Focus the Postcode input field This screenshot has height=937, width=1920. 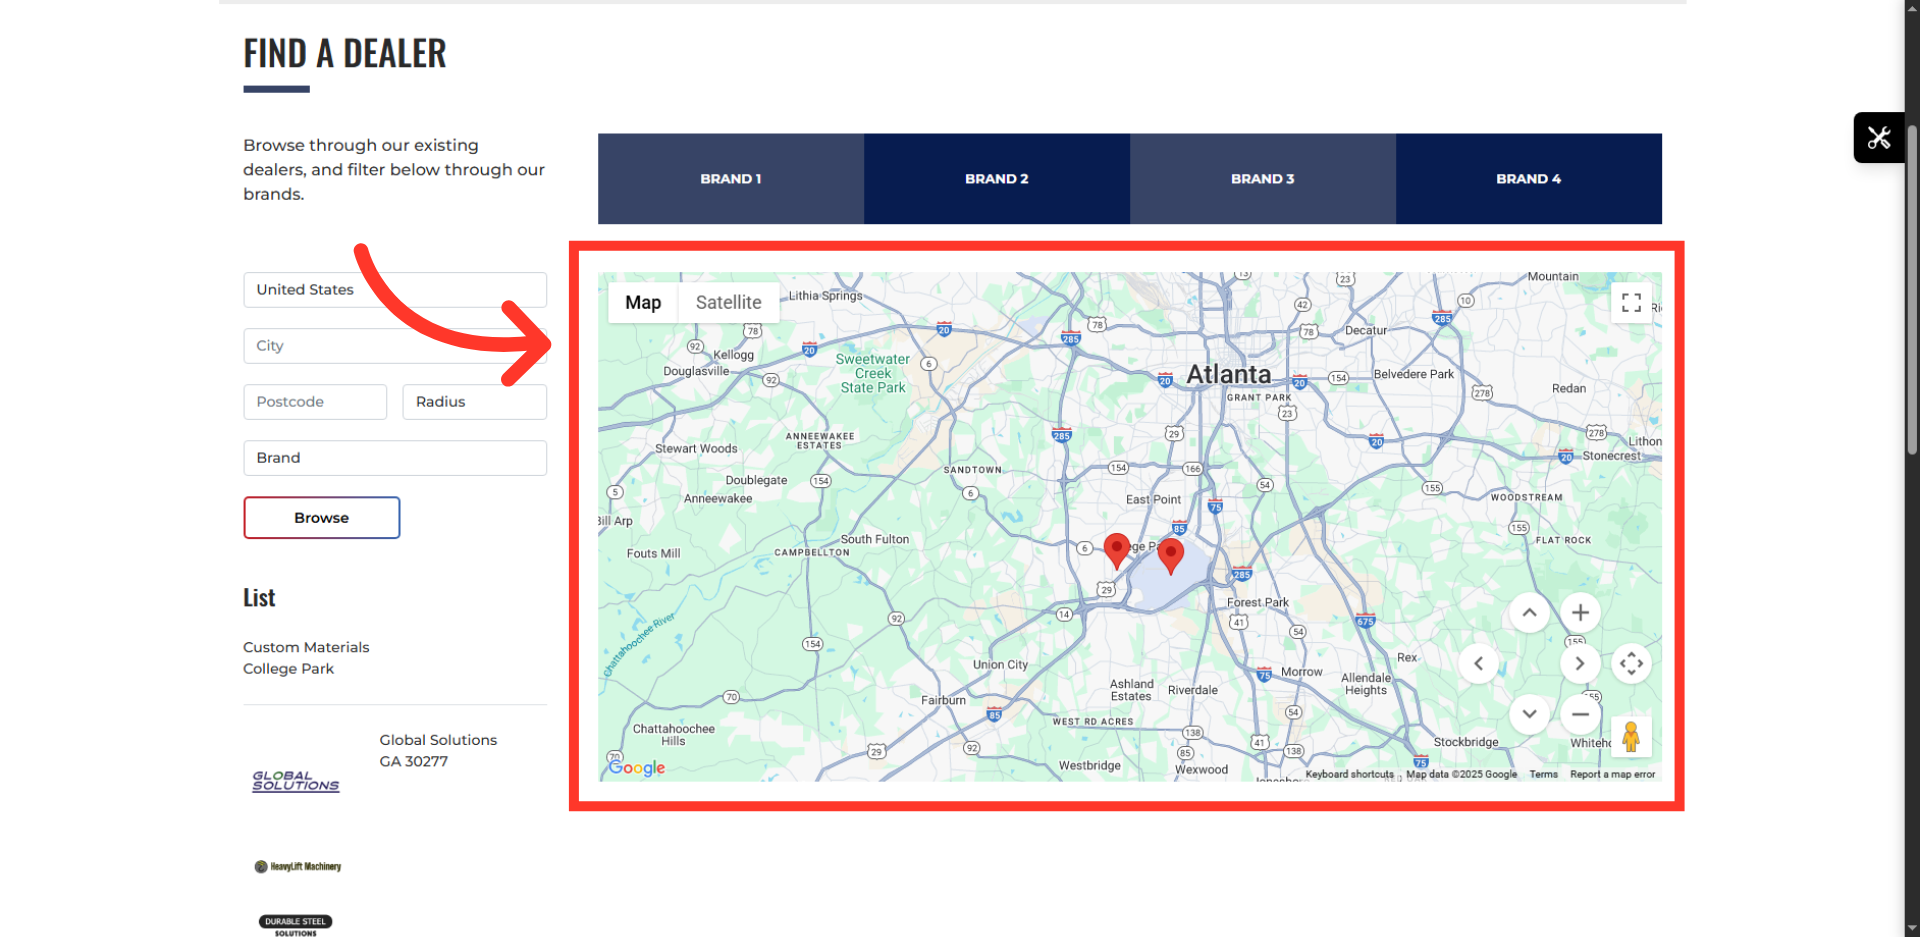(315, 402)
